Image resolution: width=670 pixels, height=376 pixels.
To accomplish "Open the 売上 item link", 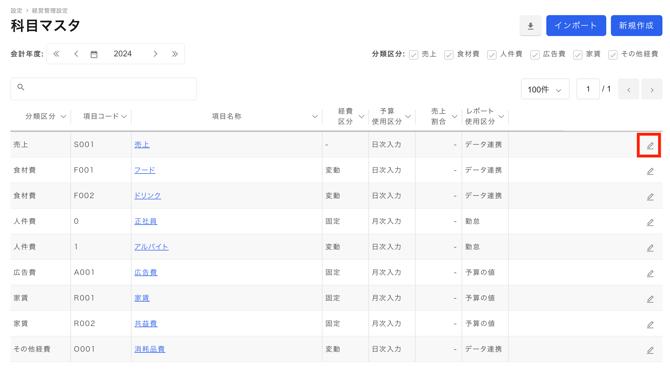I will point(142,145).
